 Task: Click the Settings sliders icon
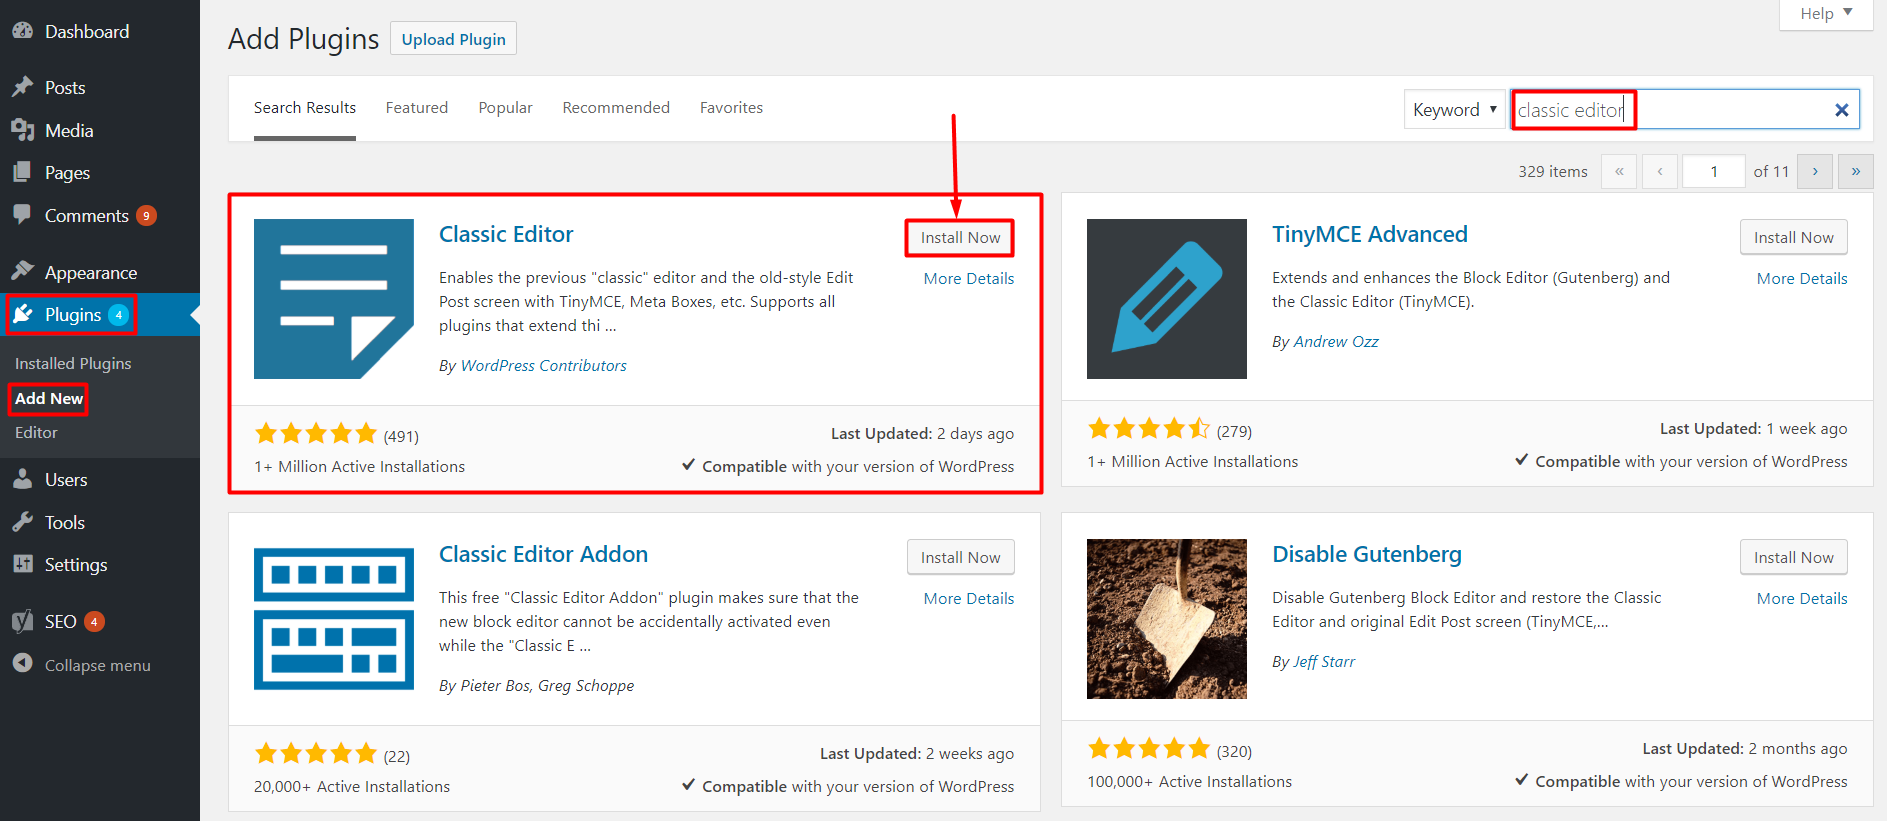[x=22, y=564]
